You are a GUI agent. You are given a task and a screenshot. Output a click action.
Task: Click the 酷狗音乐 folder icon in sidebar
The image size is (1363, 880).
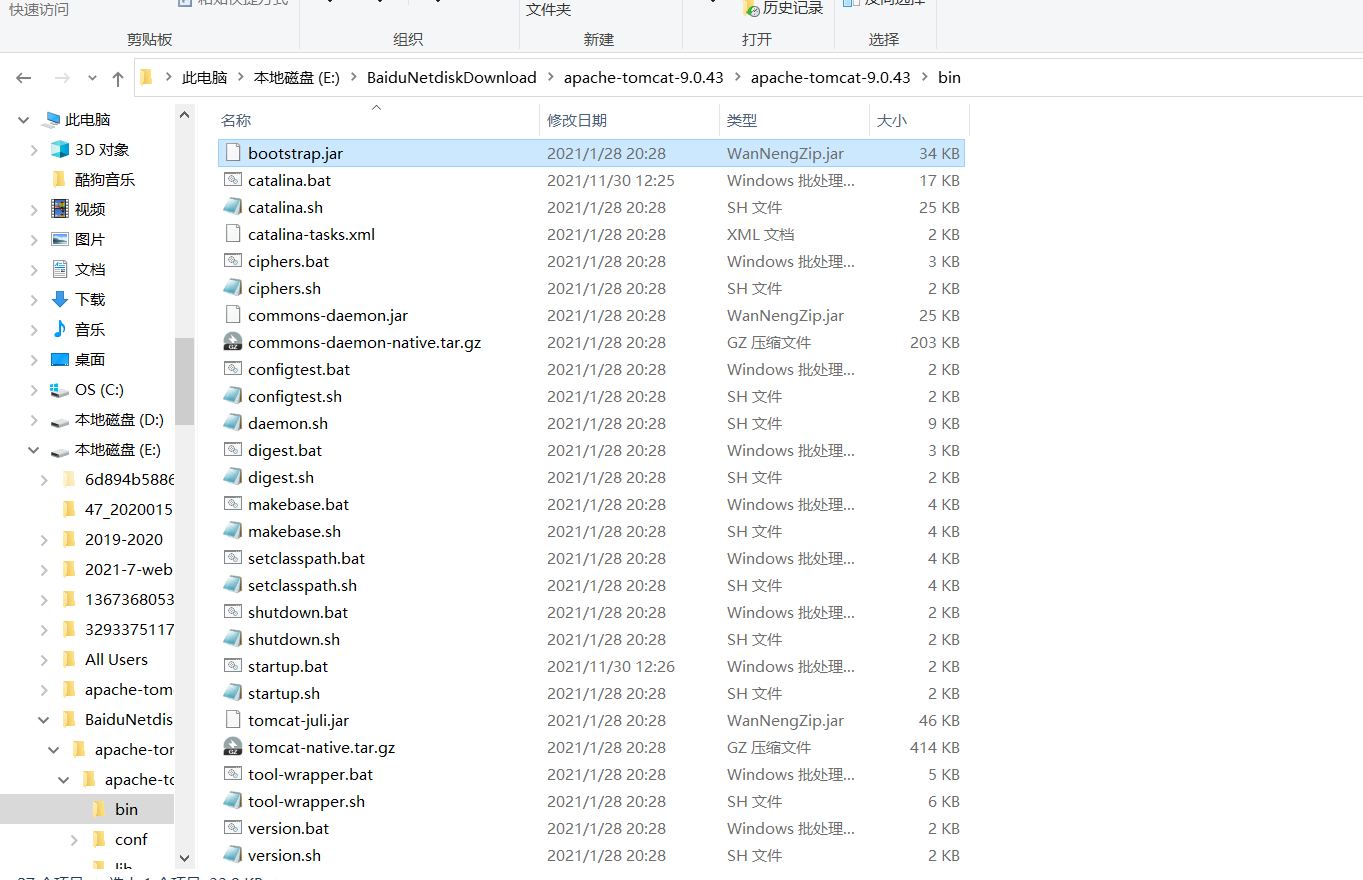[x=60, y=179]
